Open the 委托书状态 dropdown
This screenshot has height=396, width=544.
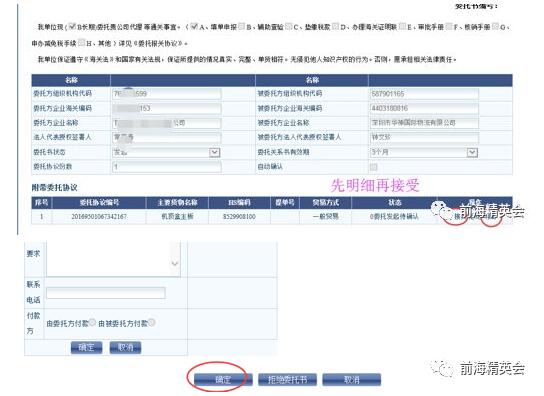pos(214,152)
